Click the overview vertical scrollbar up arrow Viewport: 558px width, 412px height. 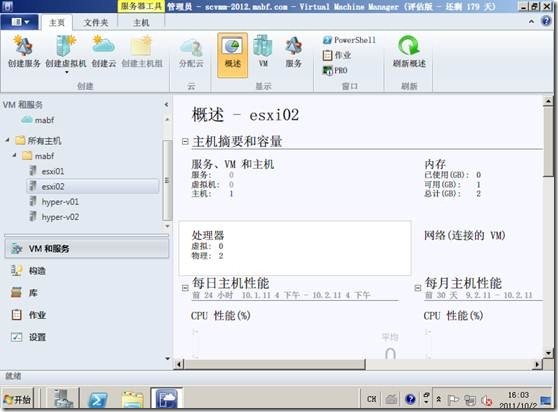point(548,101)
